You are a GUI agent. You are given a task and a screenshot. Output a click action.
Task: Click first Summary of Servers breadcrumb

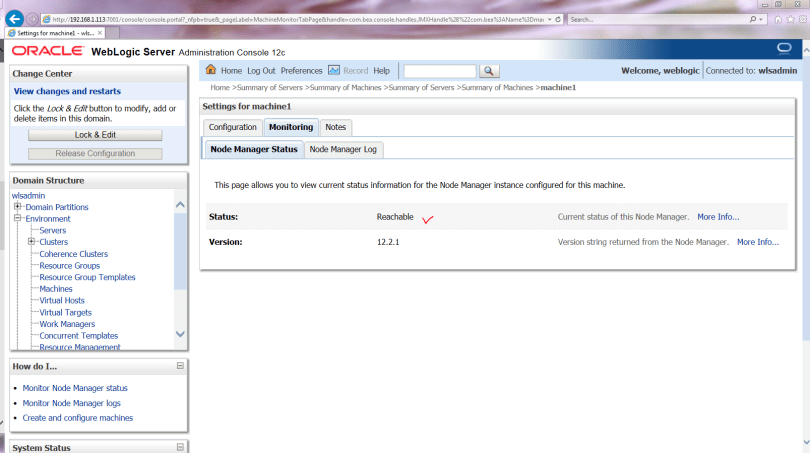click(x=269, y=88)
